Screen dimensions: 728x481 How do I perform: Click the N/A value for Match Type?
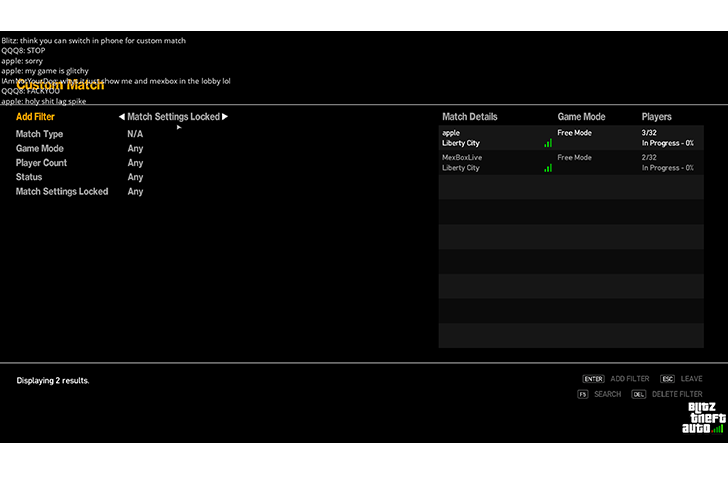(135, 134)
